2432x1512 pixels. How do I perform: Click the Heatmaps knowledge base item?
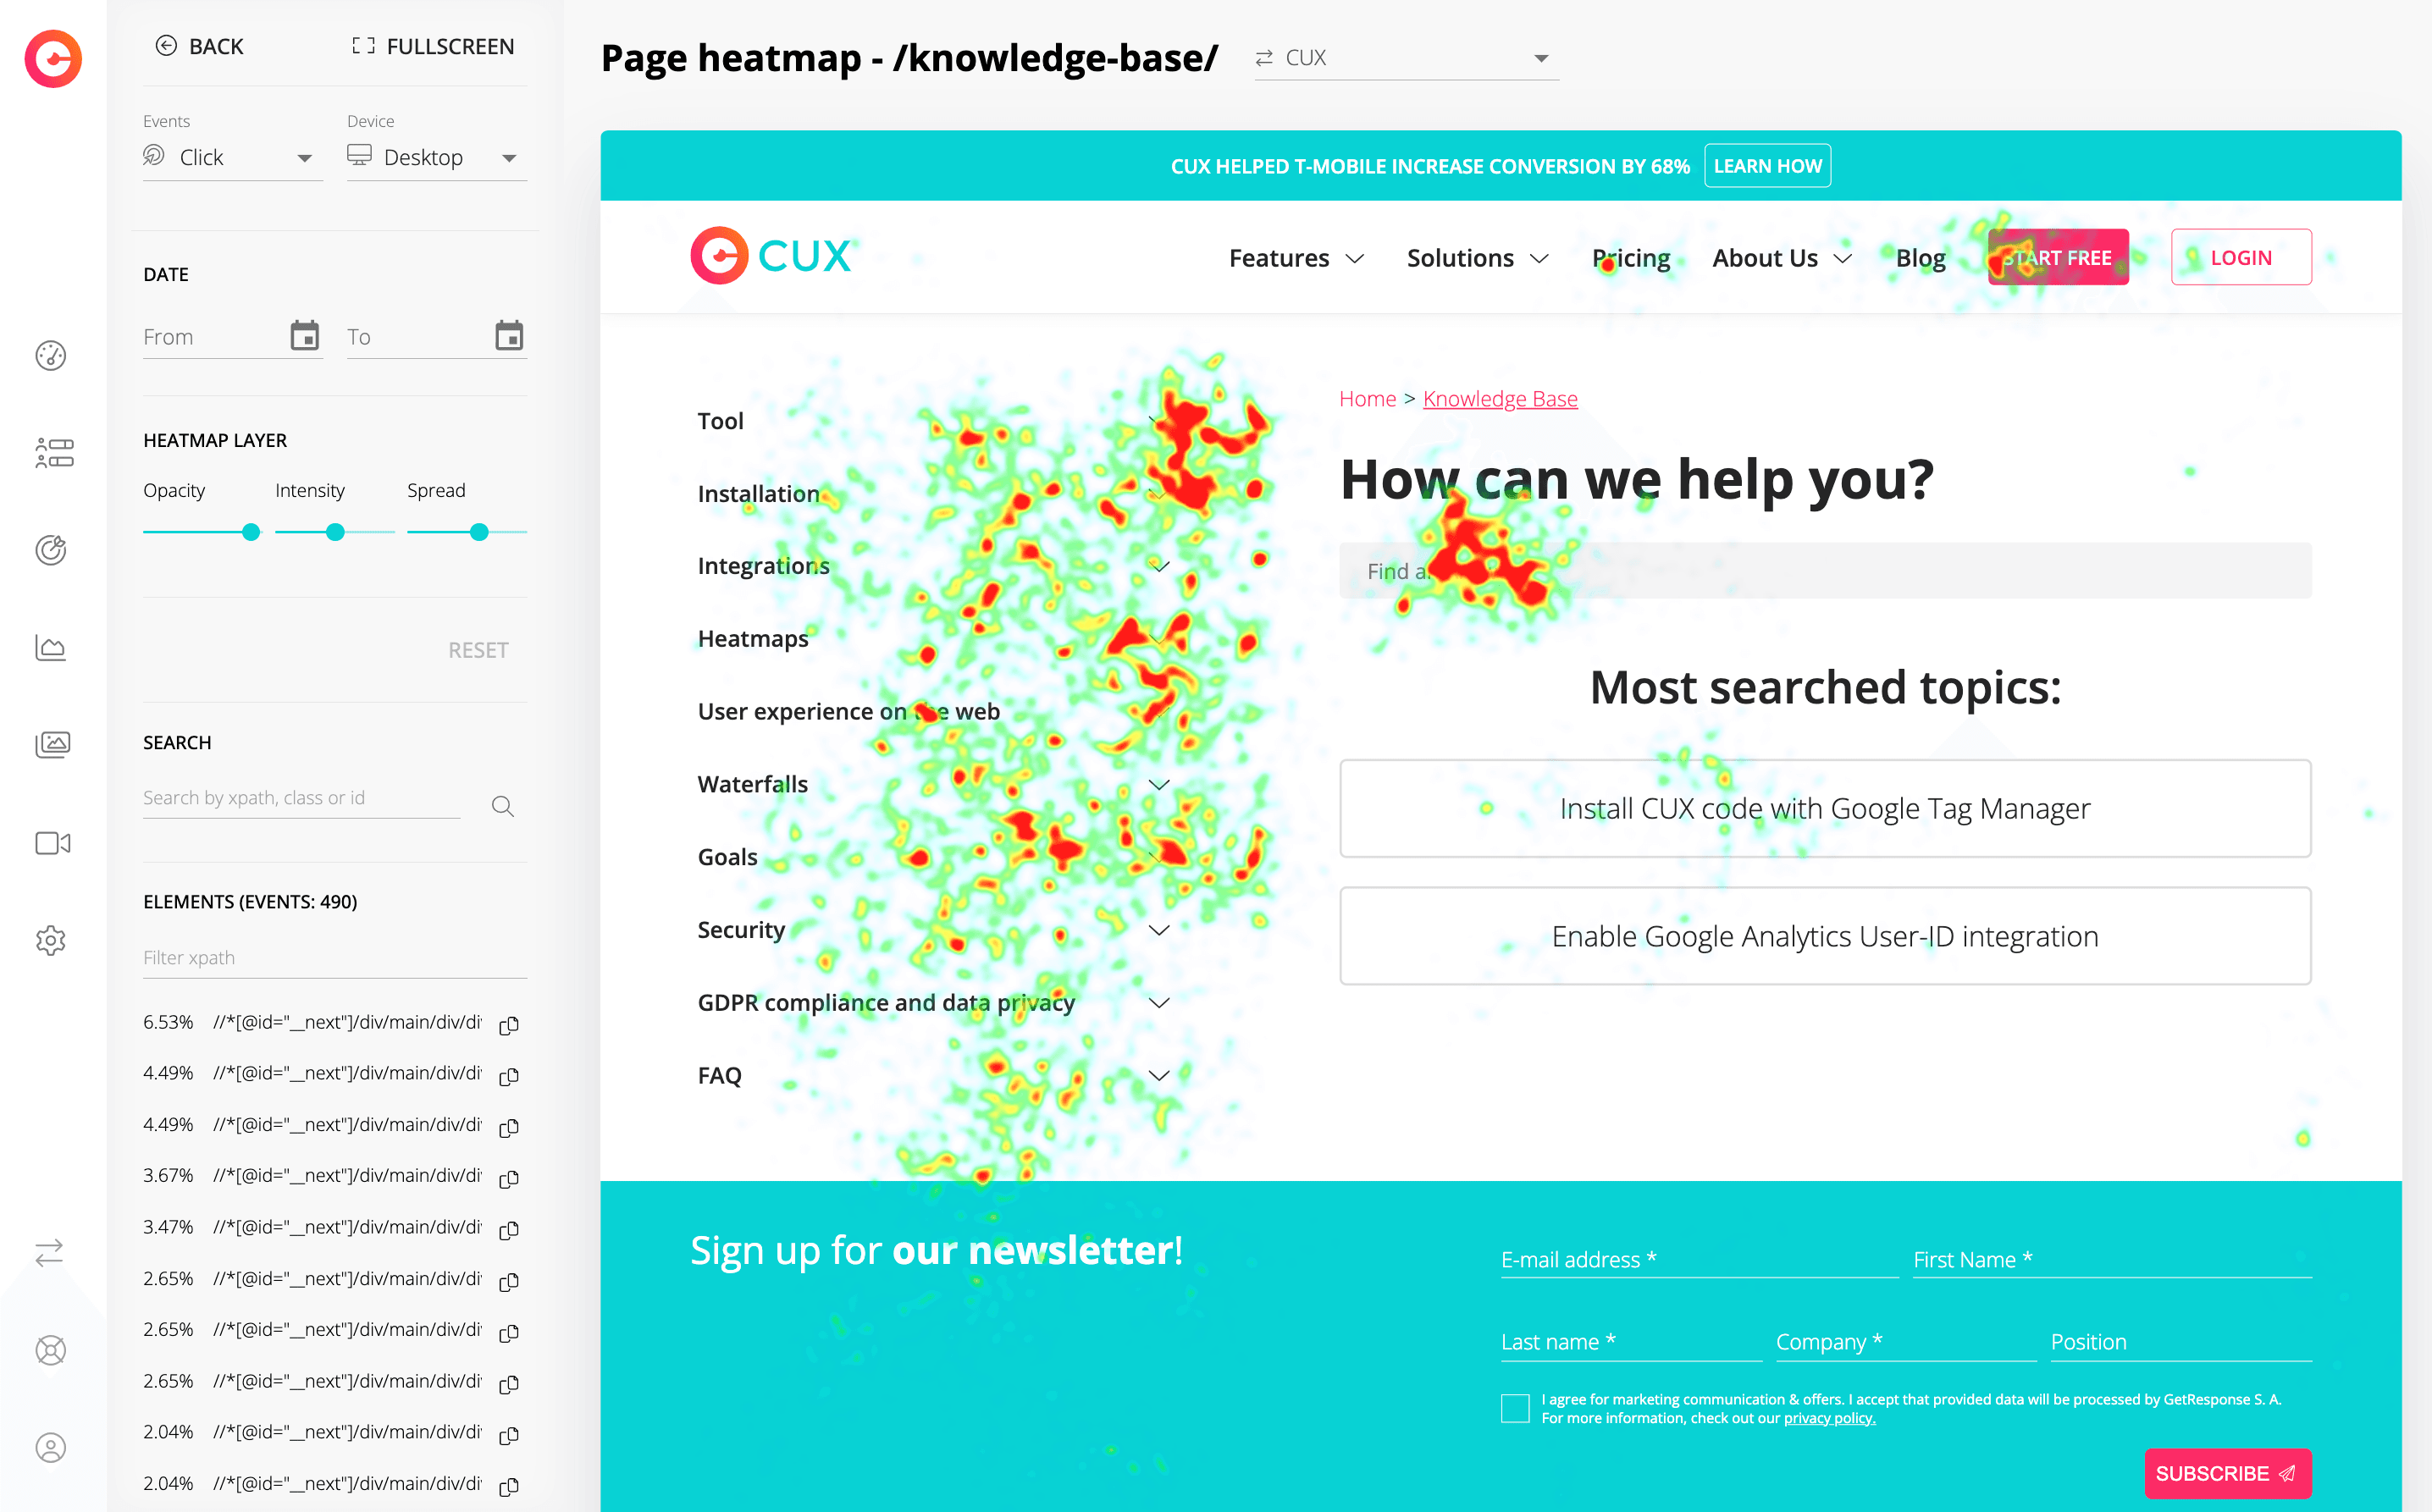753,638
